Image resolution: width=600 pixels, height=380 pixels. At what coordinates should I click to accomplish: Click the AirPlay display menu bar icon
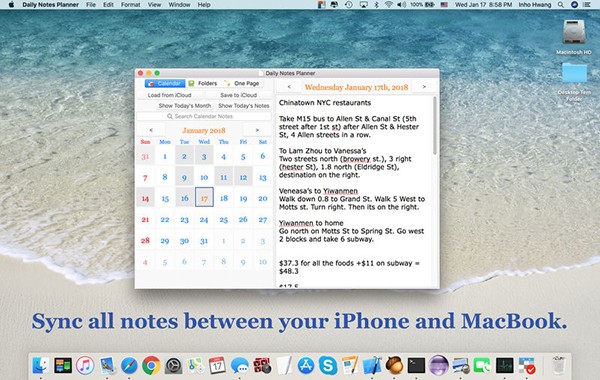pyautogui.click(x=363, y=5)
